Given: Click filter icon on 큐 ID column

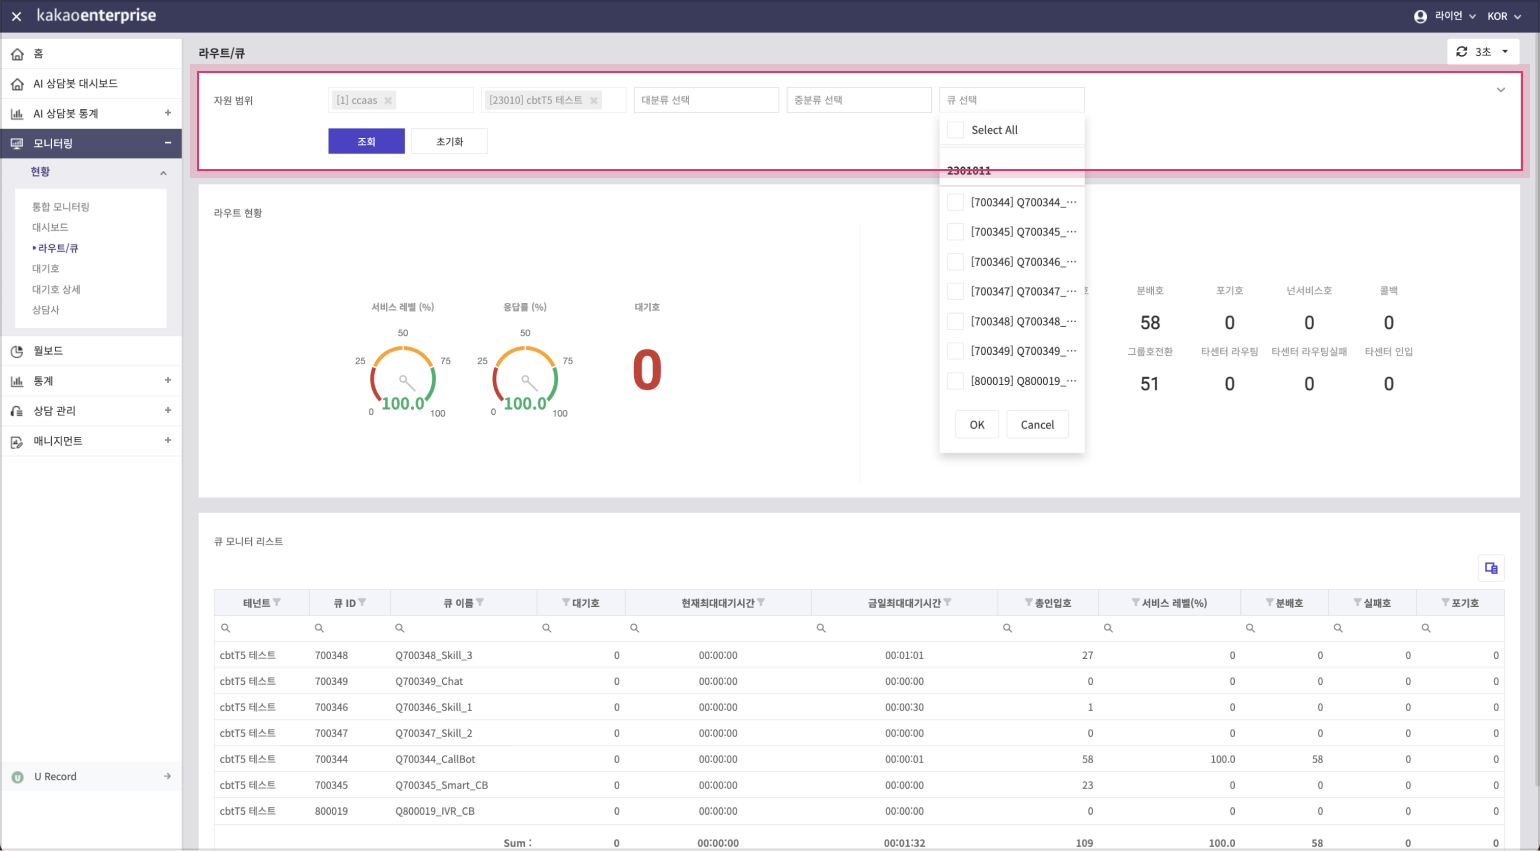Looking at the screenshot, I should click(362, 603).
